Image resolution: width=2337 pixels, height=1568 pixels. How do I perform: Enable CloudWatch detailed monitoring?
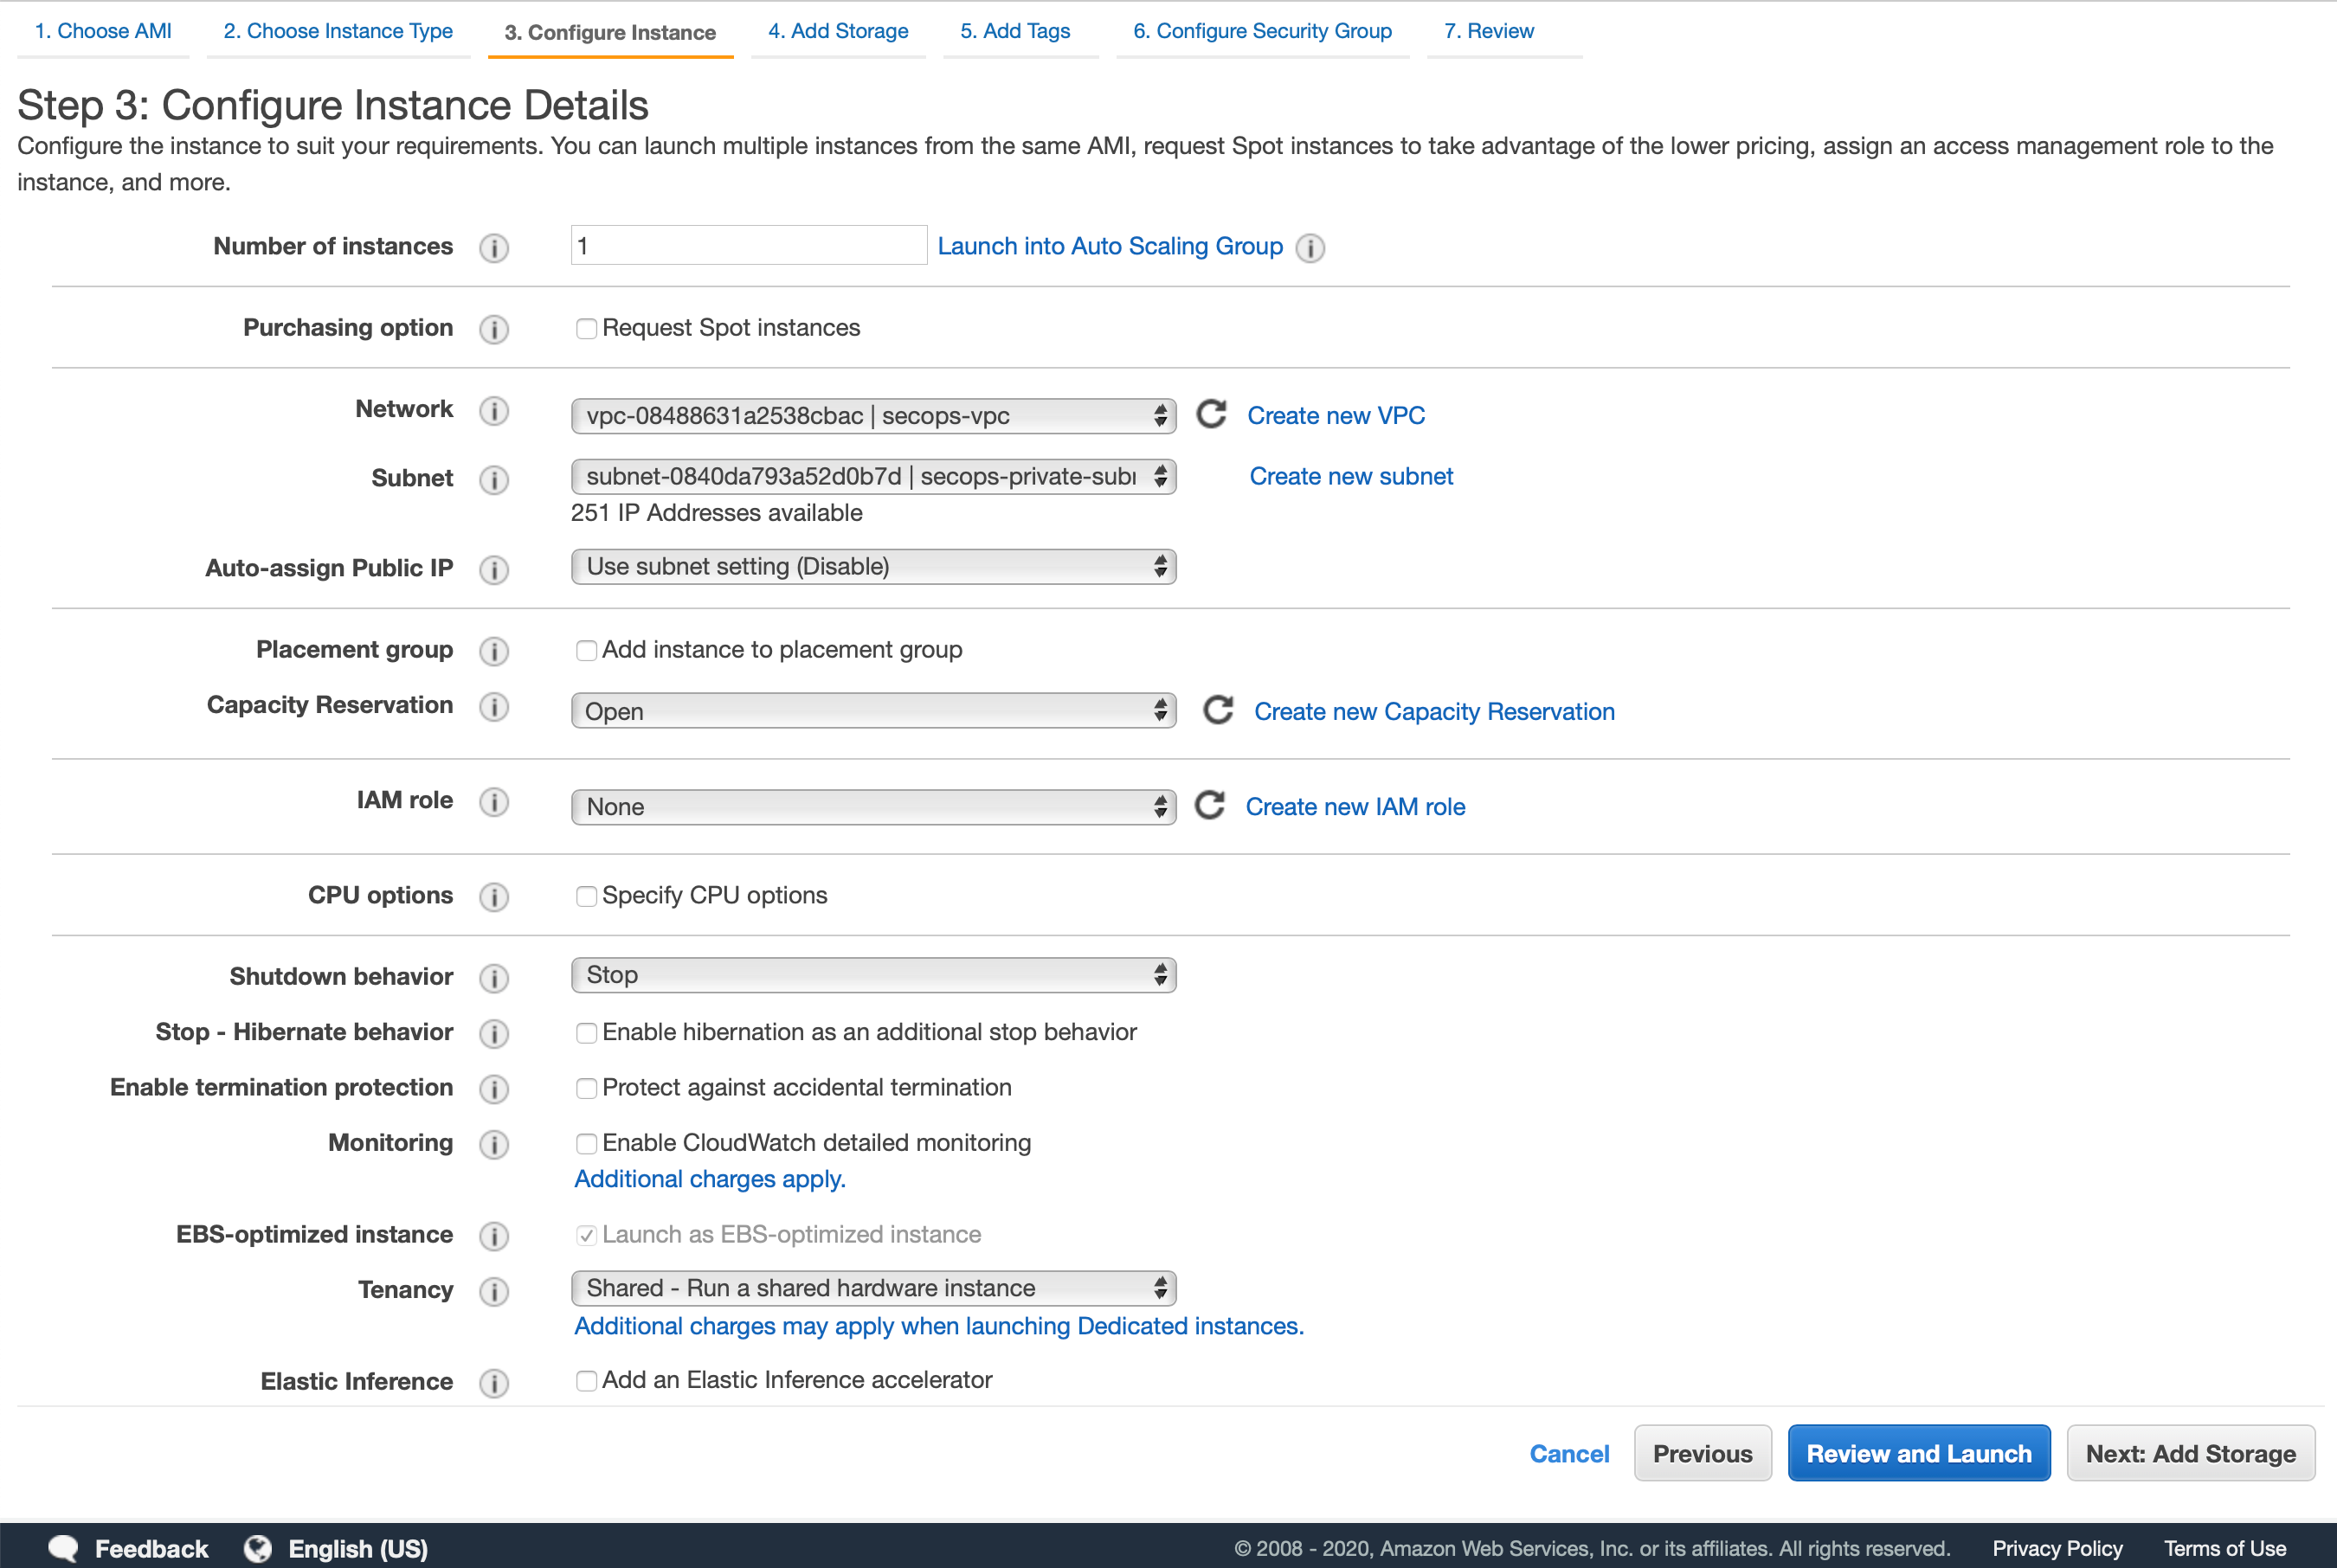(x=587, y=1143)
